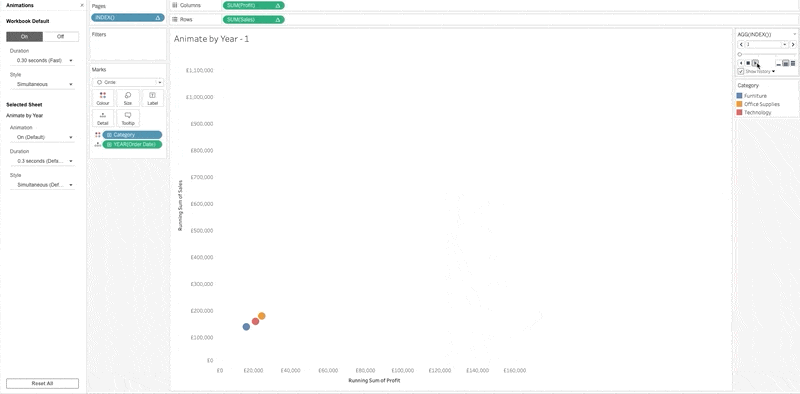Screen dimensions: 800x394
Task: Open the Tooltip marks card
Action: tap(128, 119)
